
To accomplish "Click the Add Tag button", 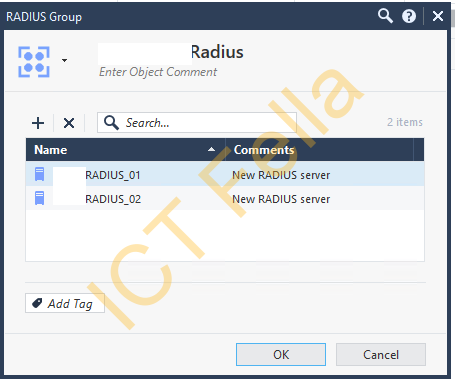I will click(x=65, y=303).
